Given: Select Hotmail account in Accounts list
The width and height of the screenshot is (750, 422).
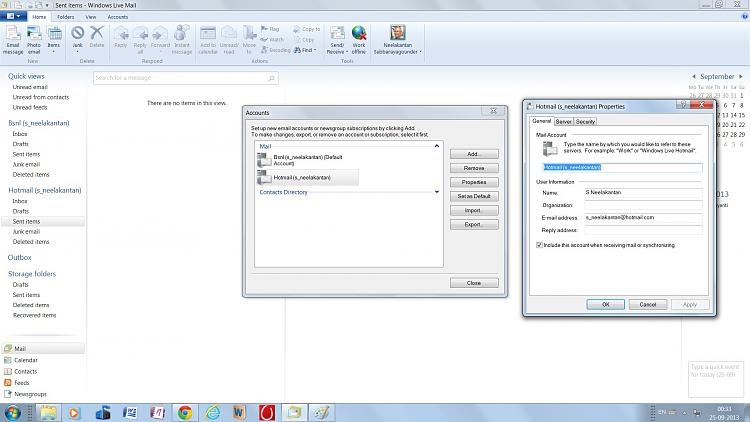Looking at the screenshot, I should 308,178.
